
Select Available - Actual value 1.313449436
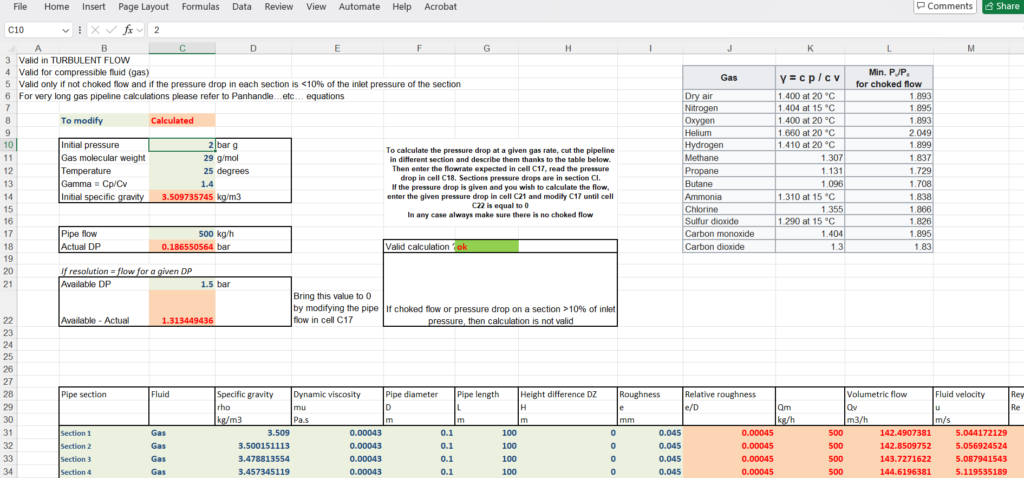[x=182, y=308]
